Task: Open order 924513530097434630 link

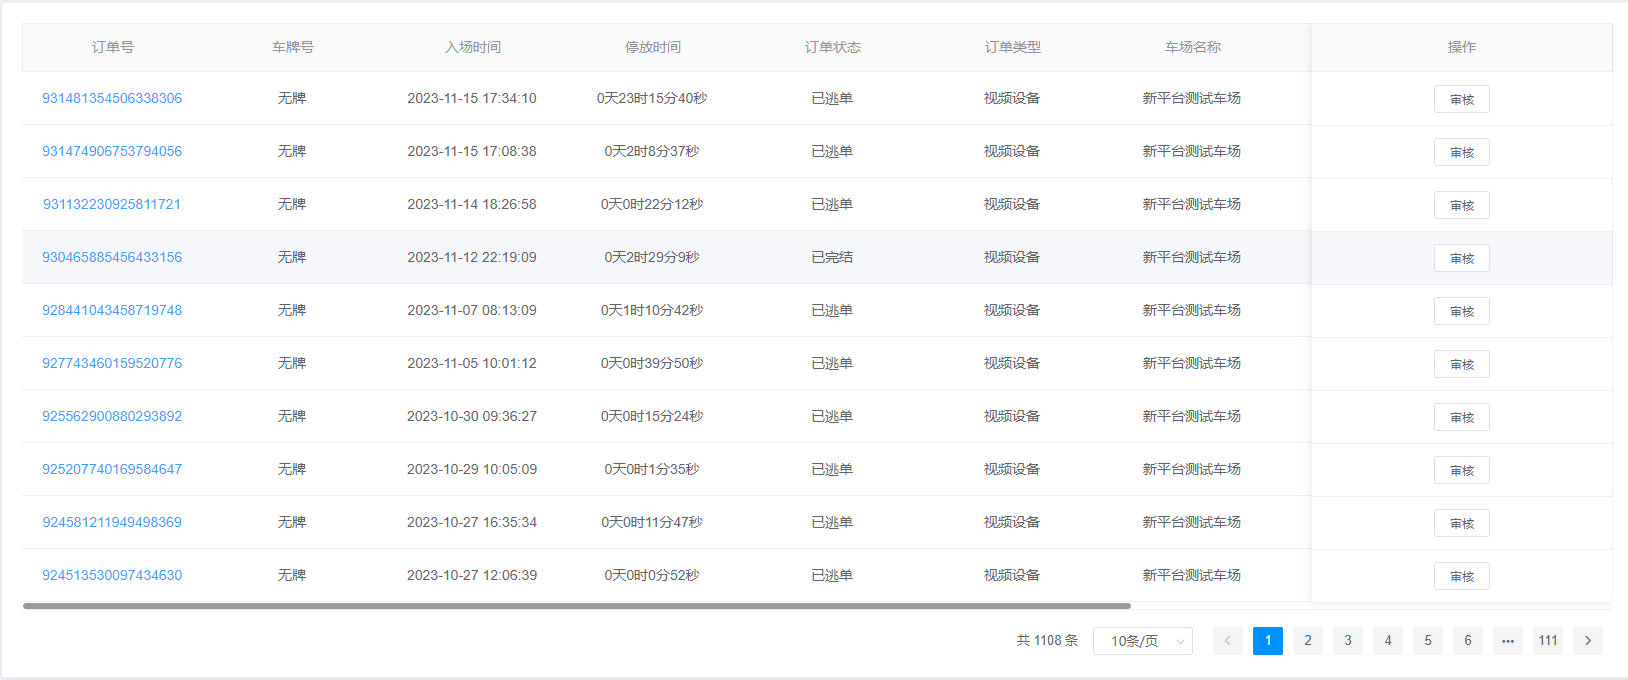Action: (x=112, y=575)
